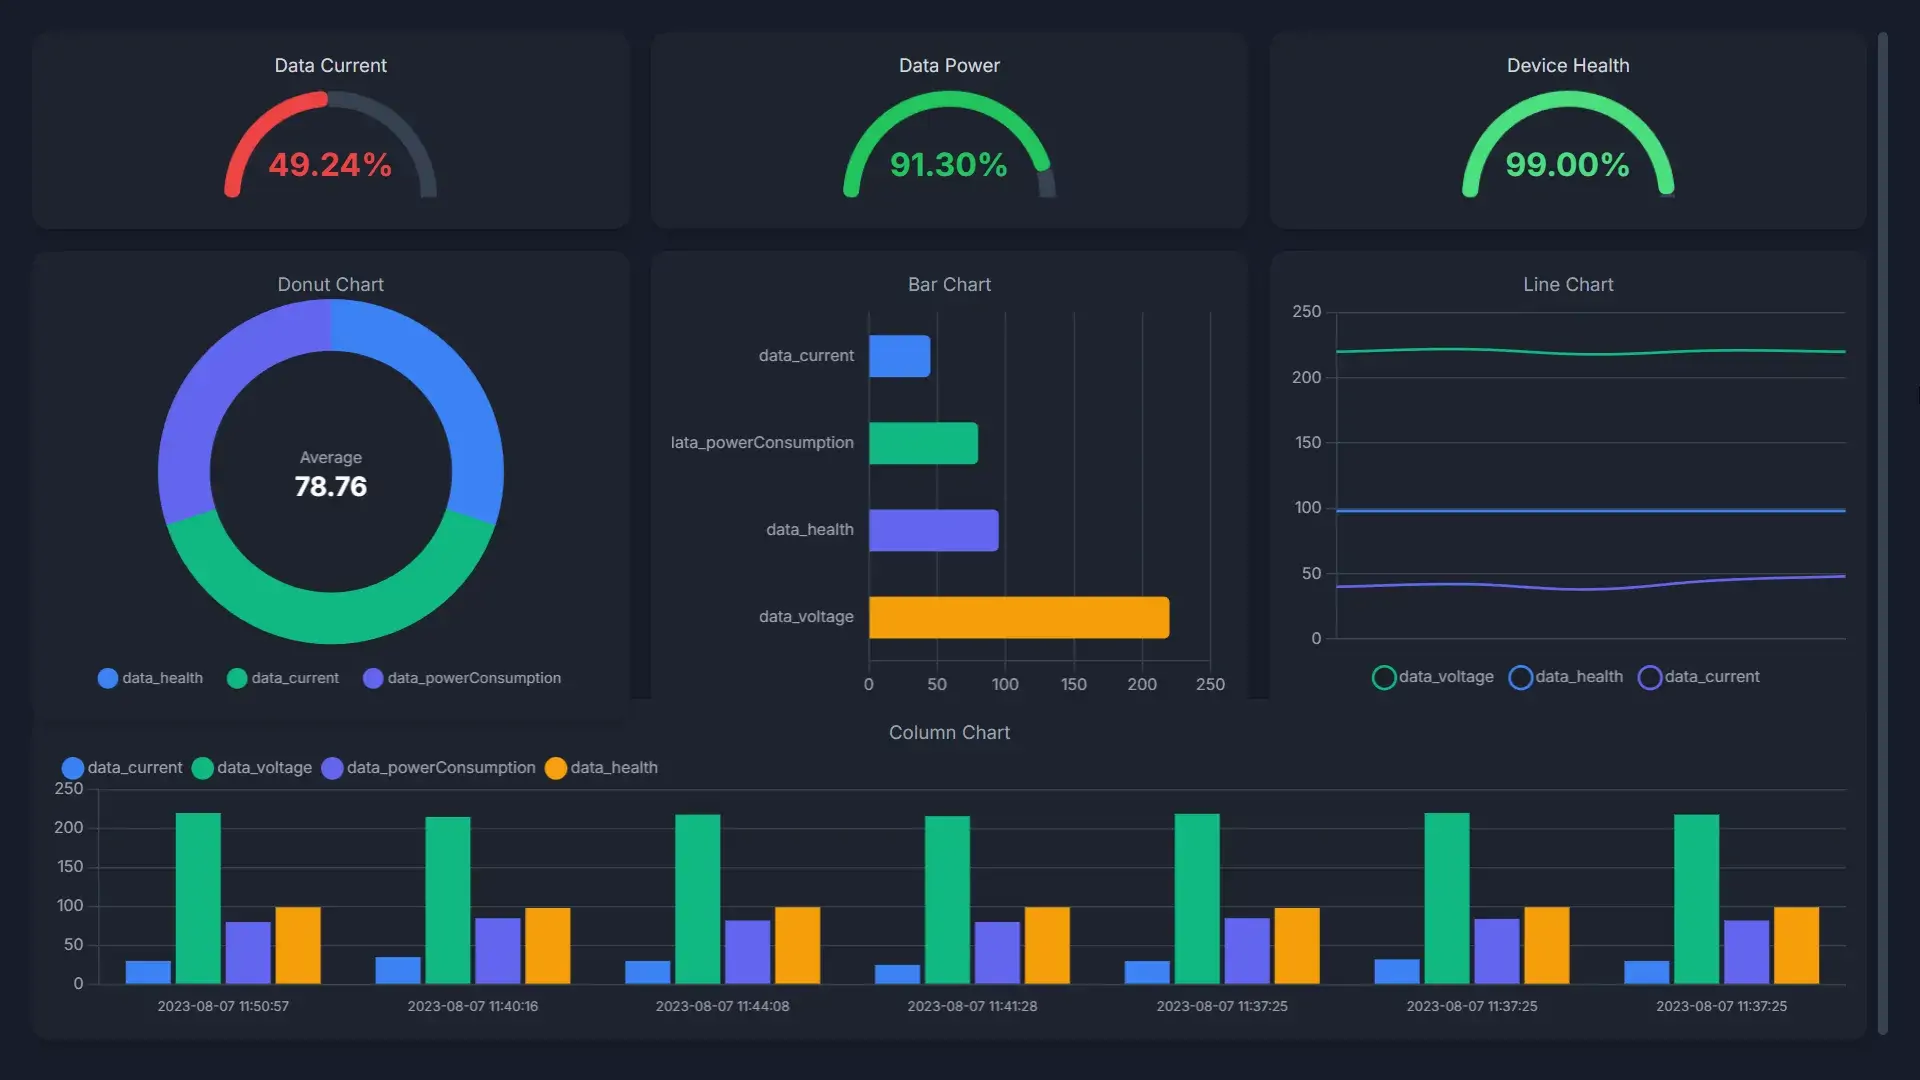Image resolution: width=1920 pixels, height=1080 pixels.
Task: Toggle data_health legend in Column Chart
Action: tap(601, 767)
